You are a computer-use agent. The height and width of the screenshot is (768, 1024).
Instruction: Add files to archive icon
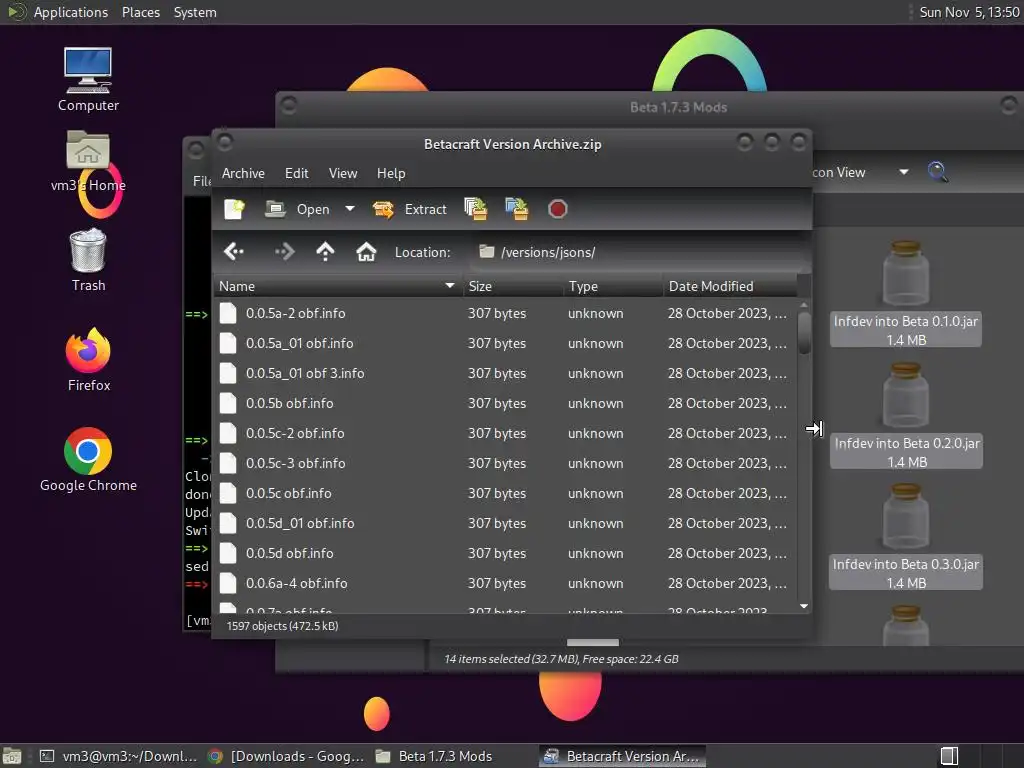pyautogui.click(x=476, y=209)
